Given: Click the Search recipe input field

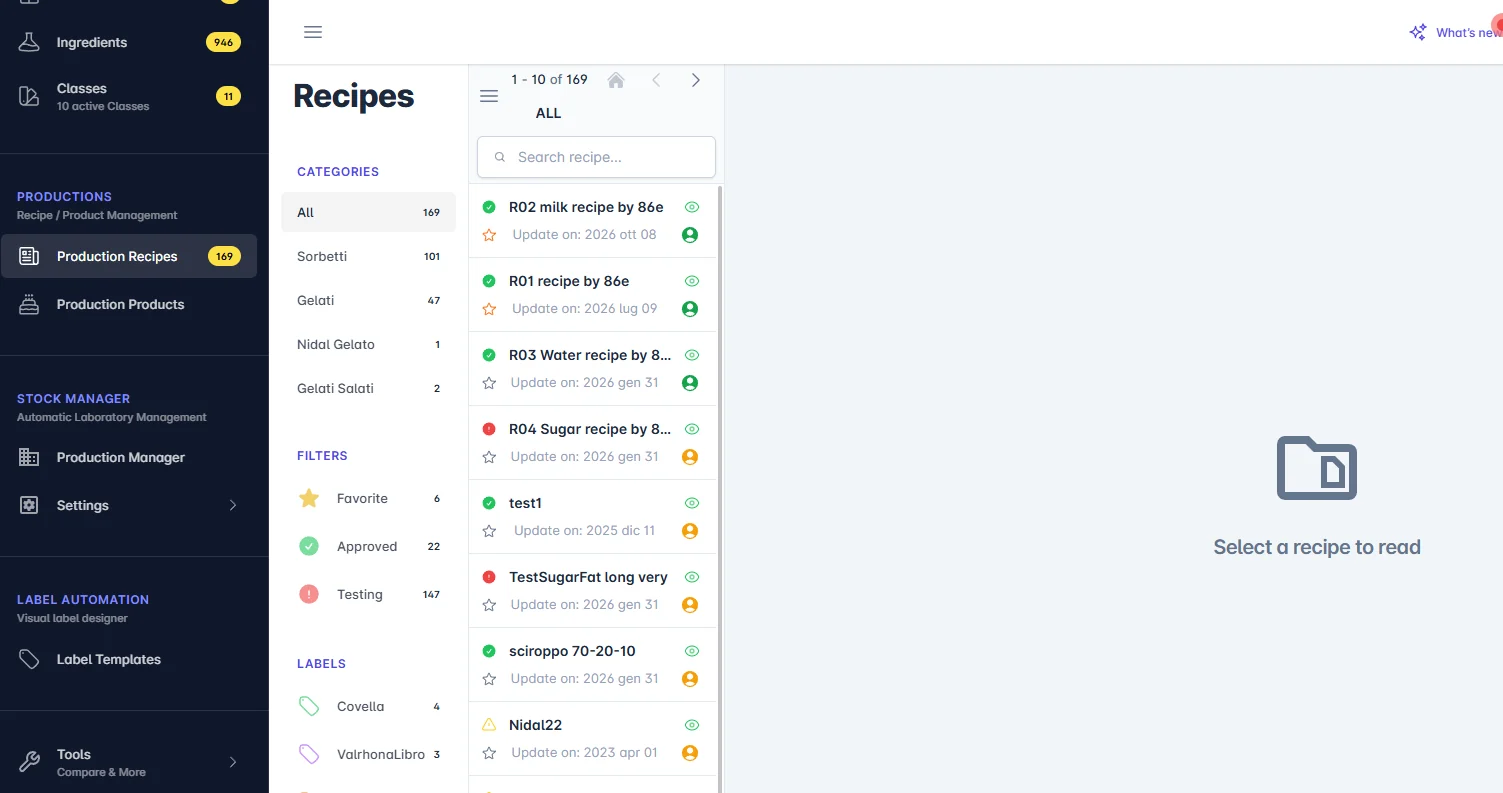Looking at the screenshot, I should pyautogui.click(x=596, y=157).
